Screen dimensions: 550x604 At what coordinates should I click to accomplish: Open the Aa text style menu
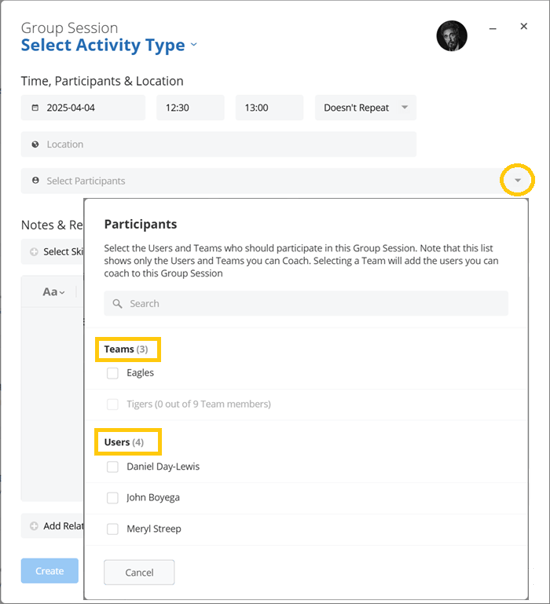54,292
